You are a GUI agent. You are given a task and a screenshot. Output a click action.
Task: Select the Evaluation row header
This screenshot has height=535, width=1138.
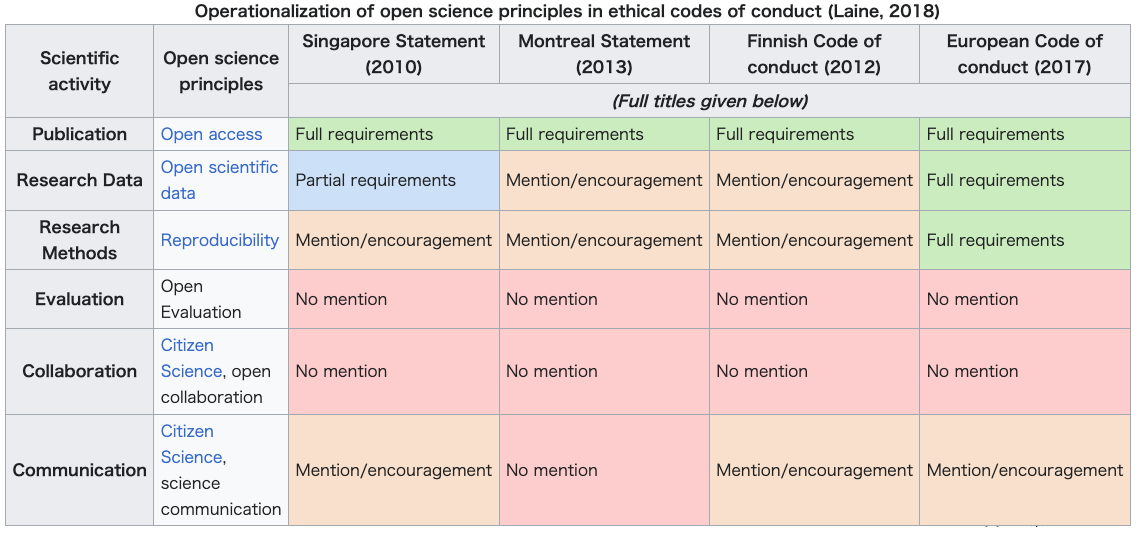(x=80, y=299)
